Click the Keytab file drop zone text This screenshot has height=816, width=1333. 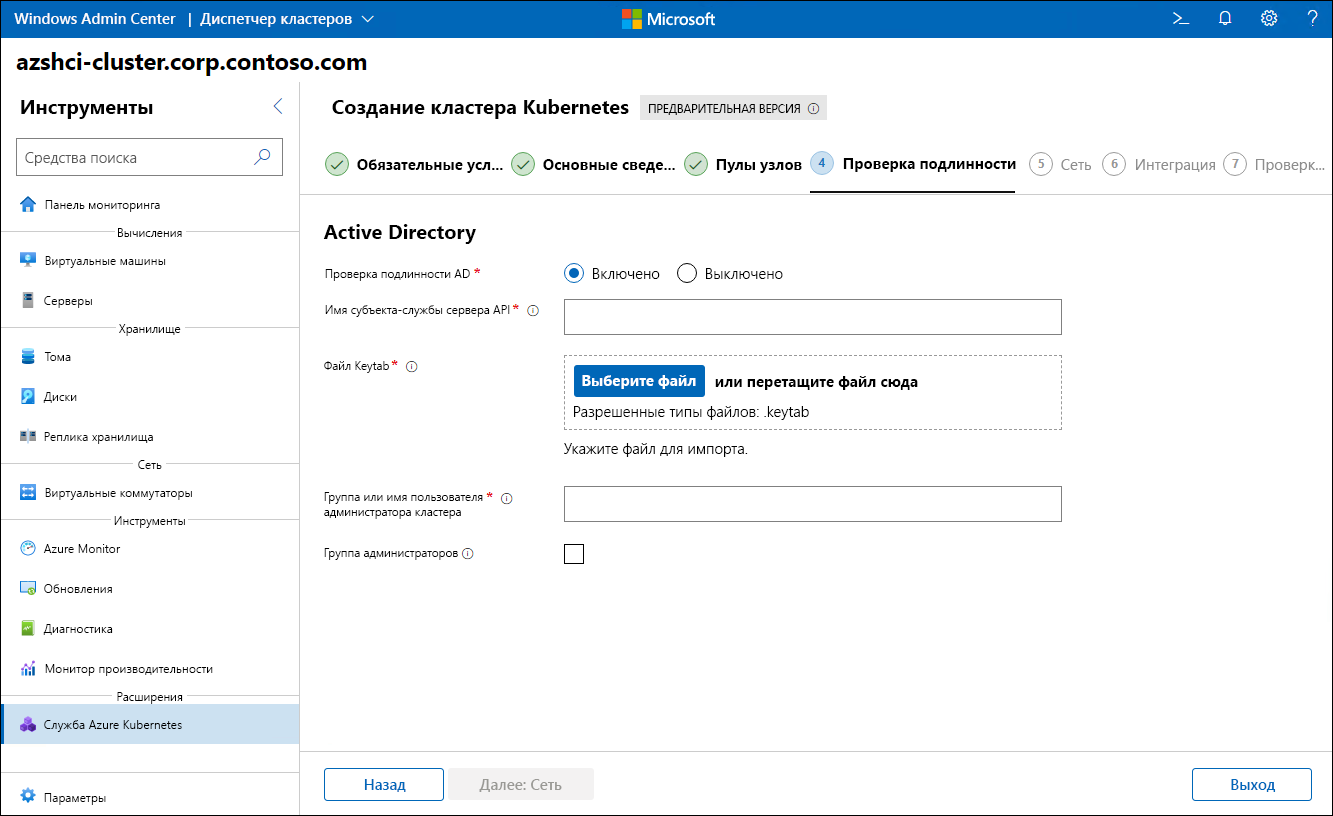point(816,382)
